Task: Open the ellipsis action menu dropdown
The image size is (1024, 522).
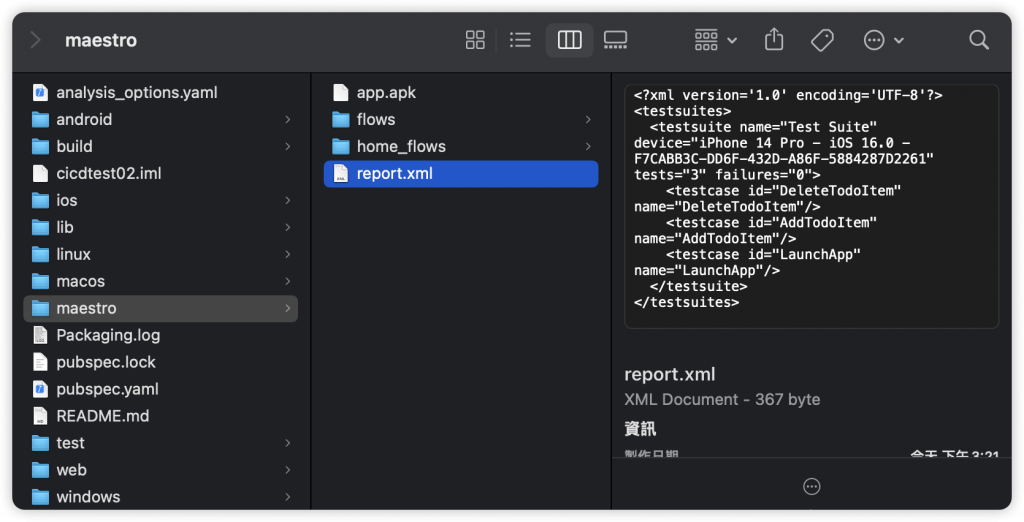Action: point(883,40)
